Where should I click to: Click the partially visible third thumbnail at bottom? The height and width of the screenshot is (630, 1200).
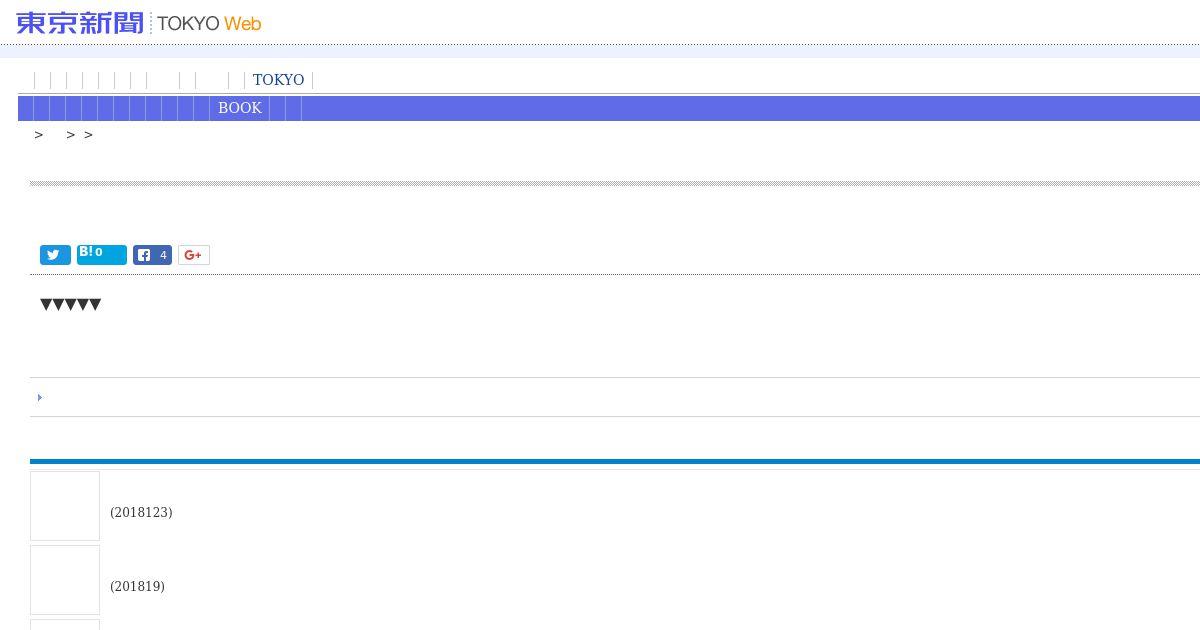click(x=65, y=625)
